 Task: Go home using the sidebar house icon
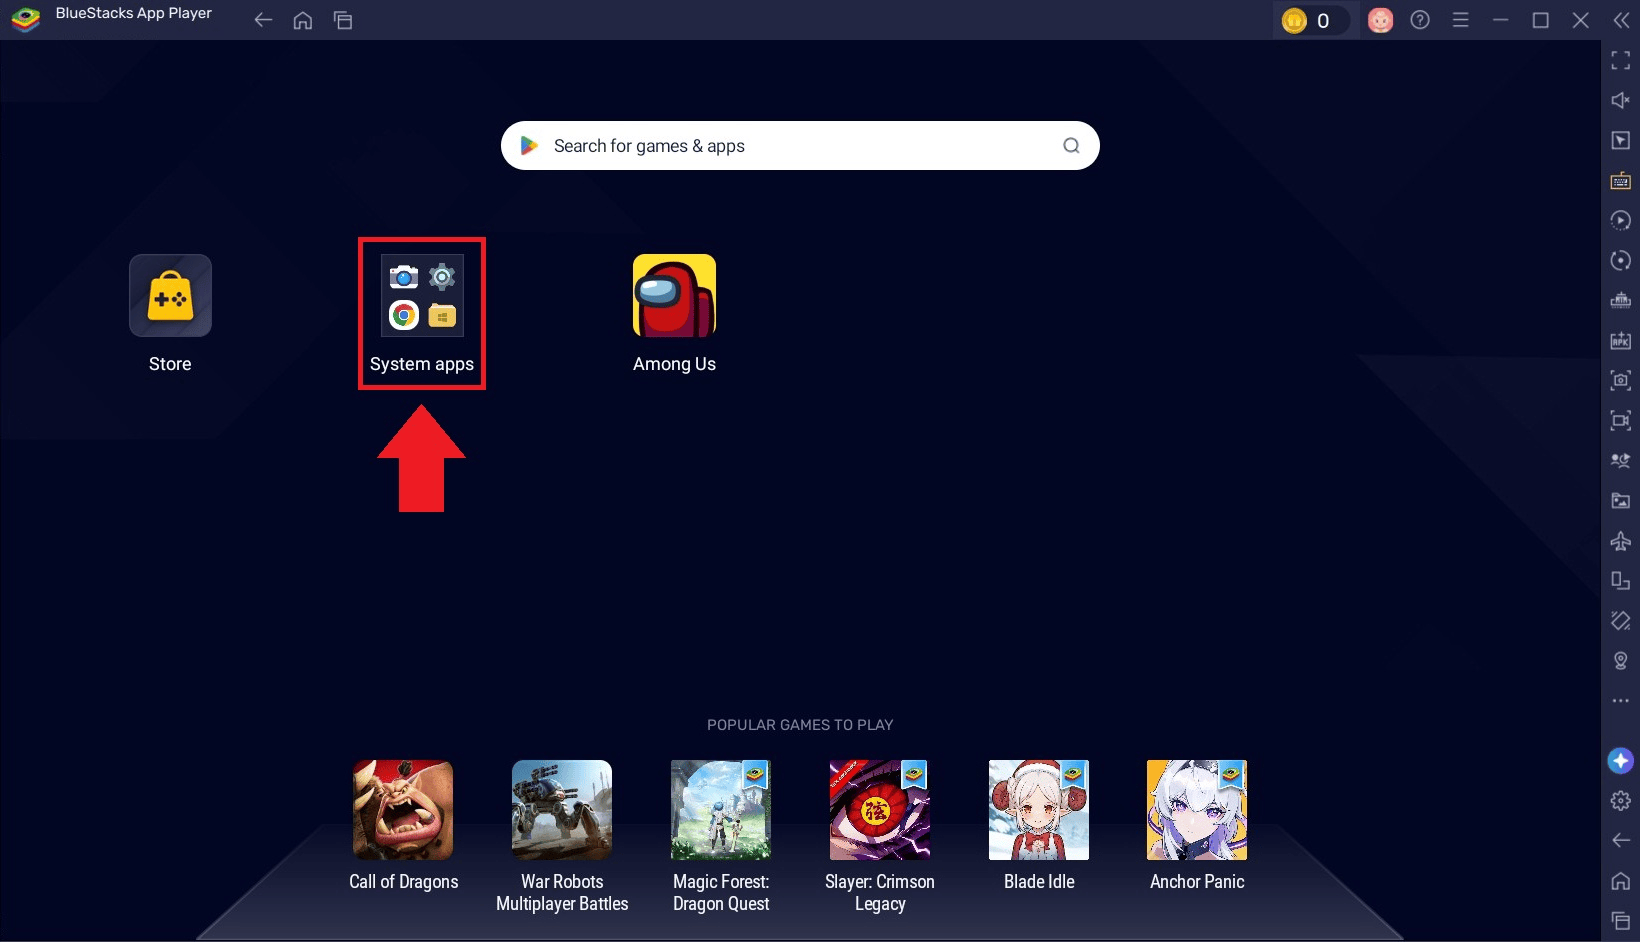click(1621, 881)
